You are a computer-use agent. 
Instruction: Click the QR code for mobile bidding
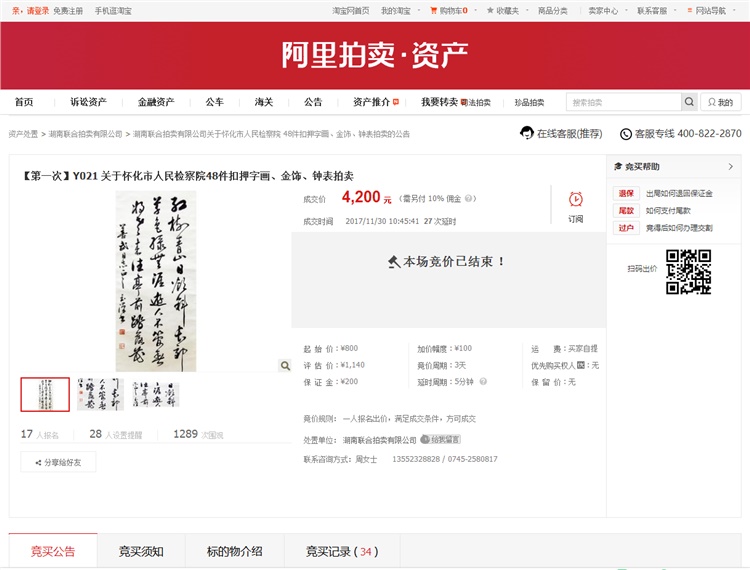[x=688, y=271]
